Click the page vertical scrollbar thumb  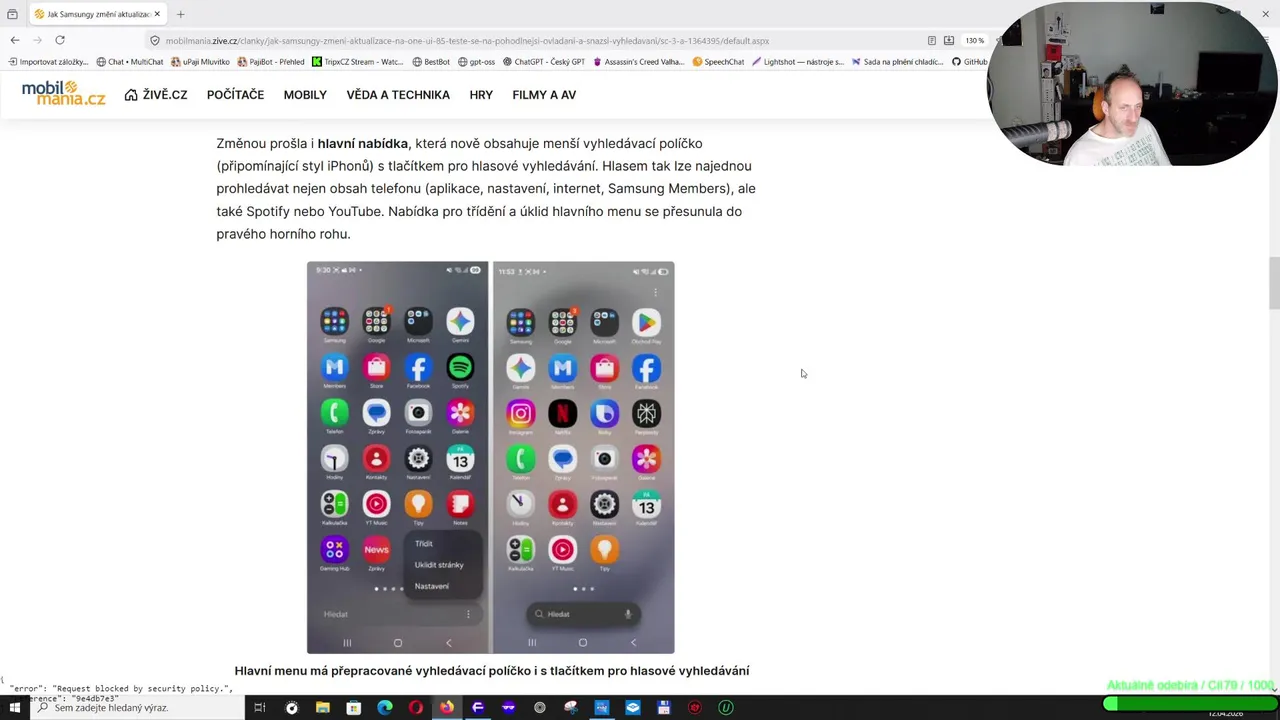[x=1274, y=283]
